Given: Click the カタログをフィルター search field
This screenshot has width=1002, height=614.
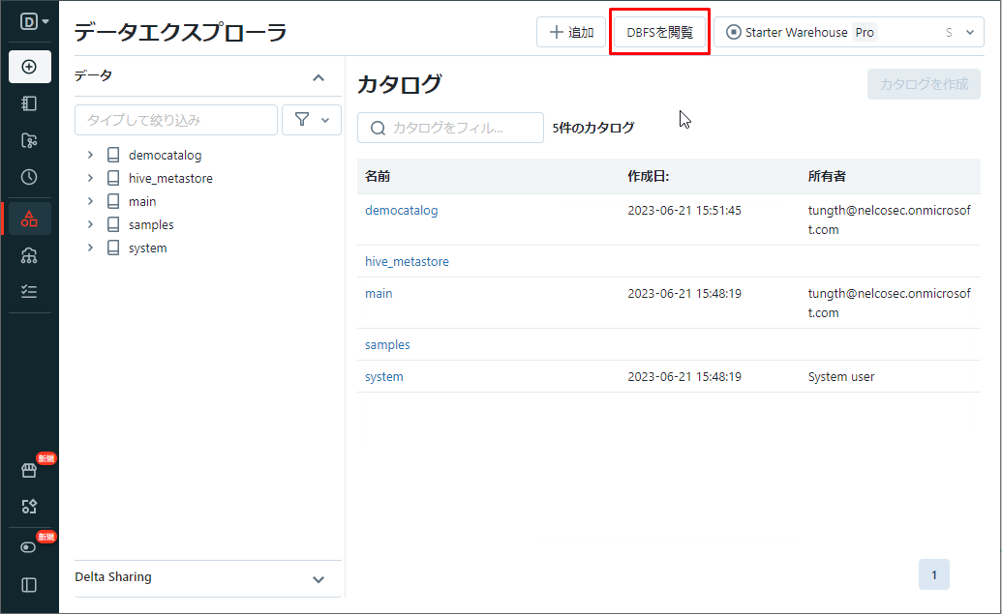Looking at the screenshot, I should pyautogui.click(x=450, y=128).
